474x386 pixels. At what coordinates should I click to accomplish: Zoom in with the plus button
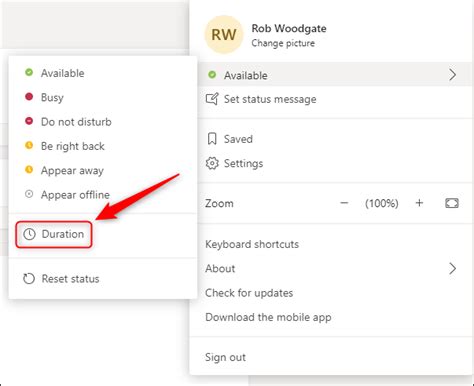[x=419, y=203]
